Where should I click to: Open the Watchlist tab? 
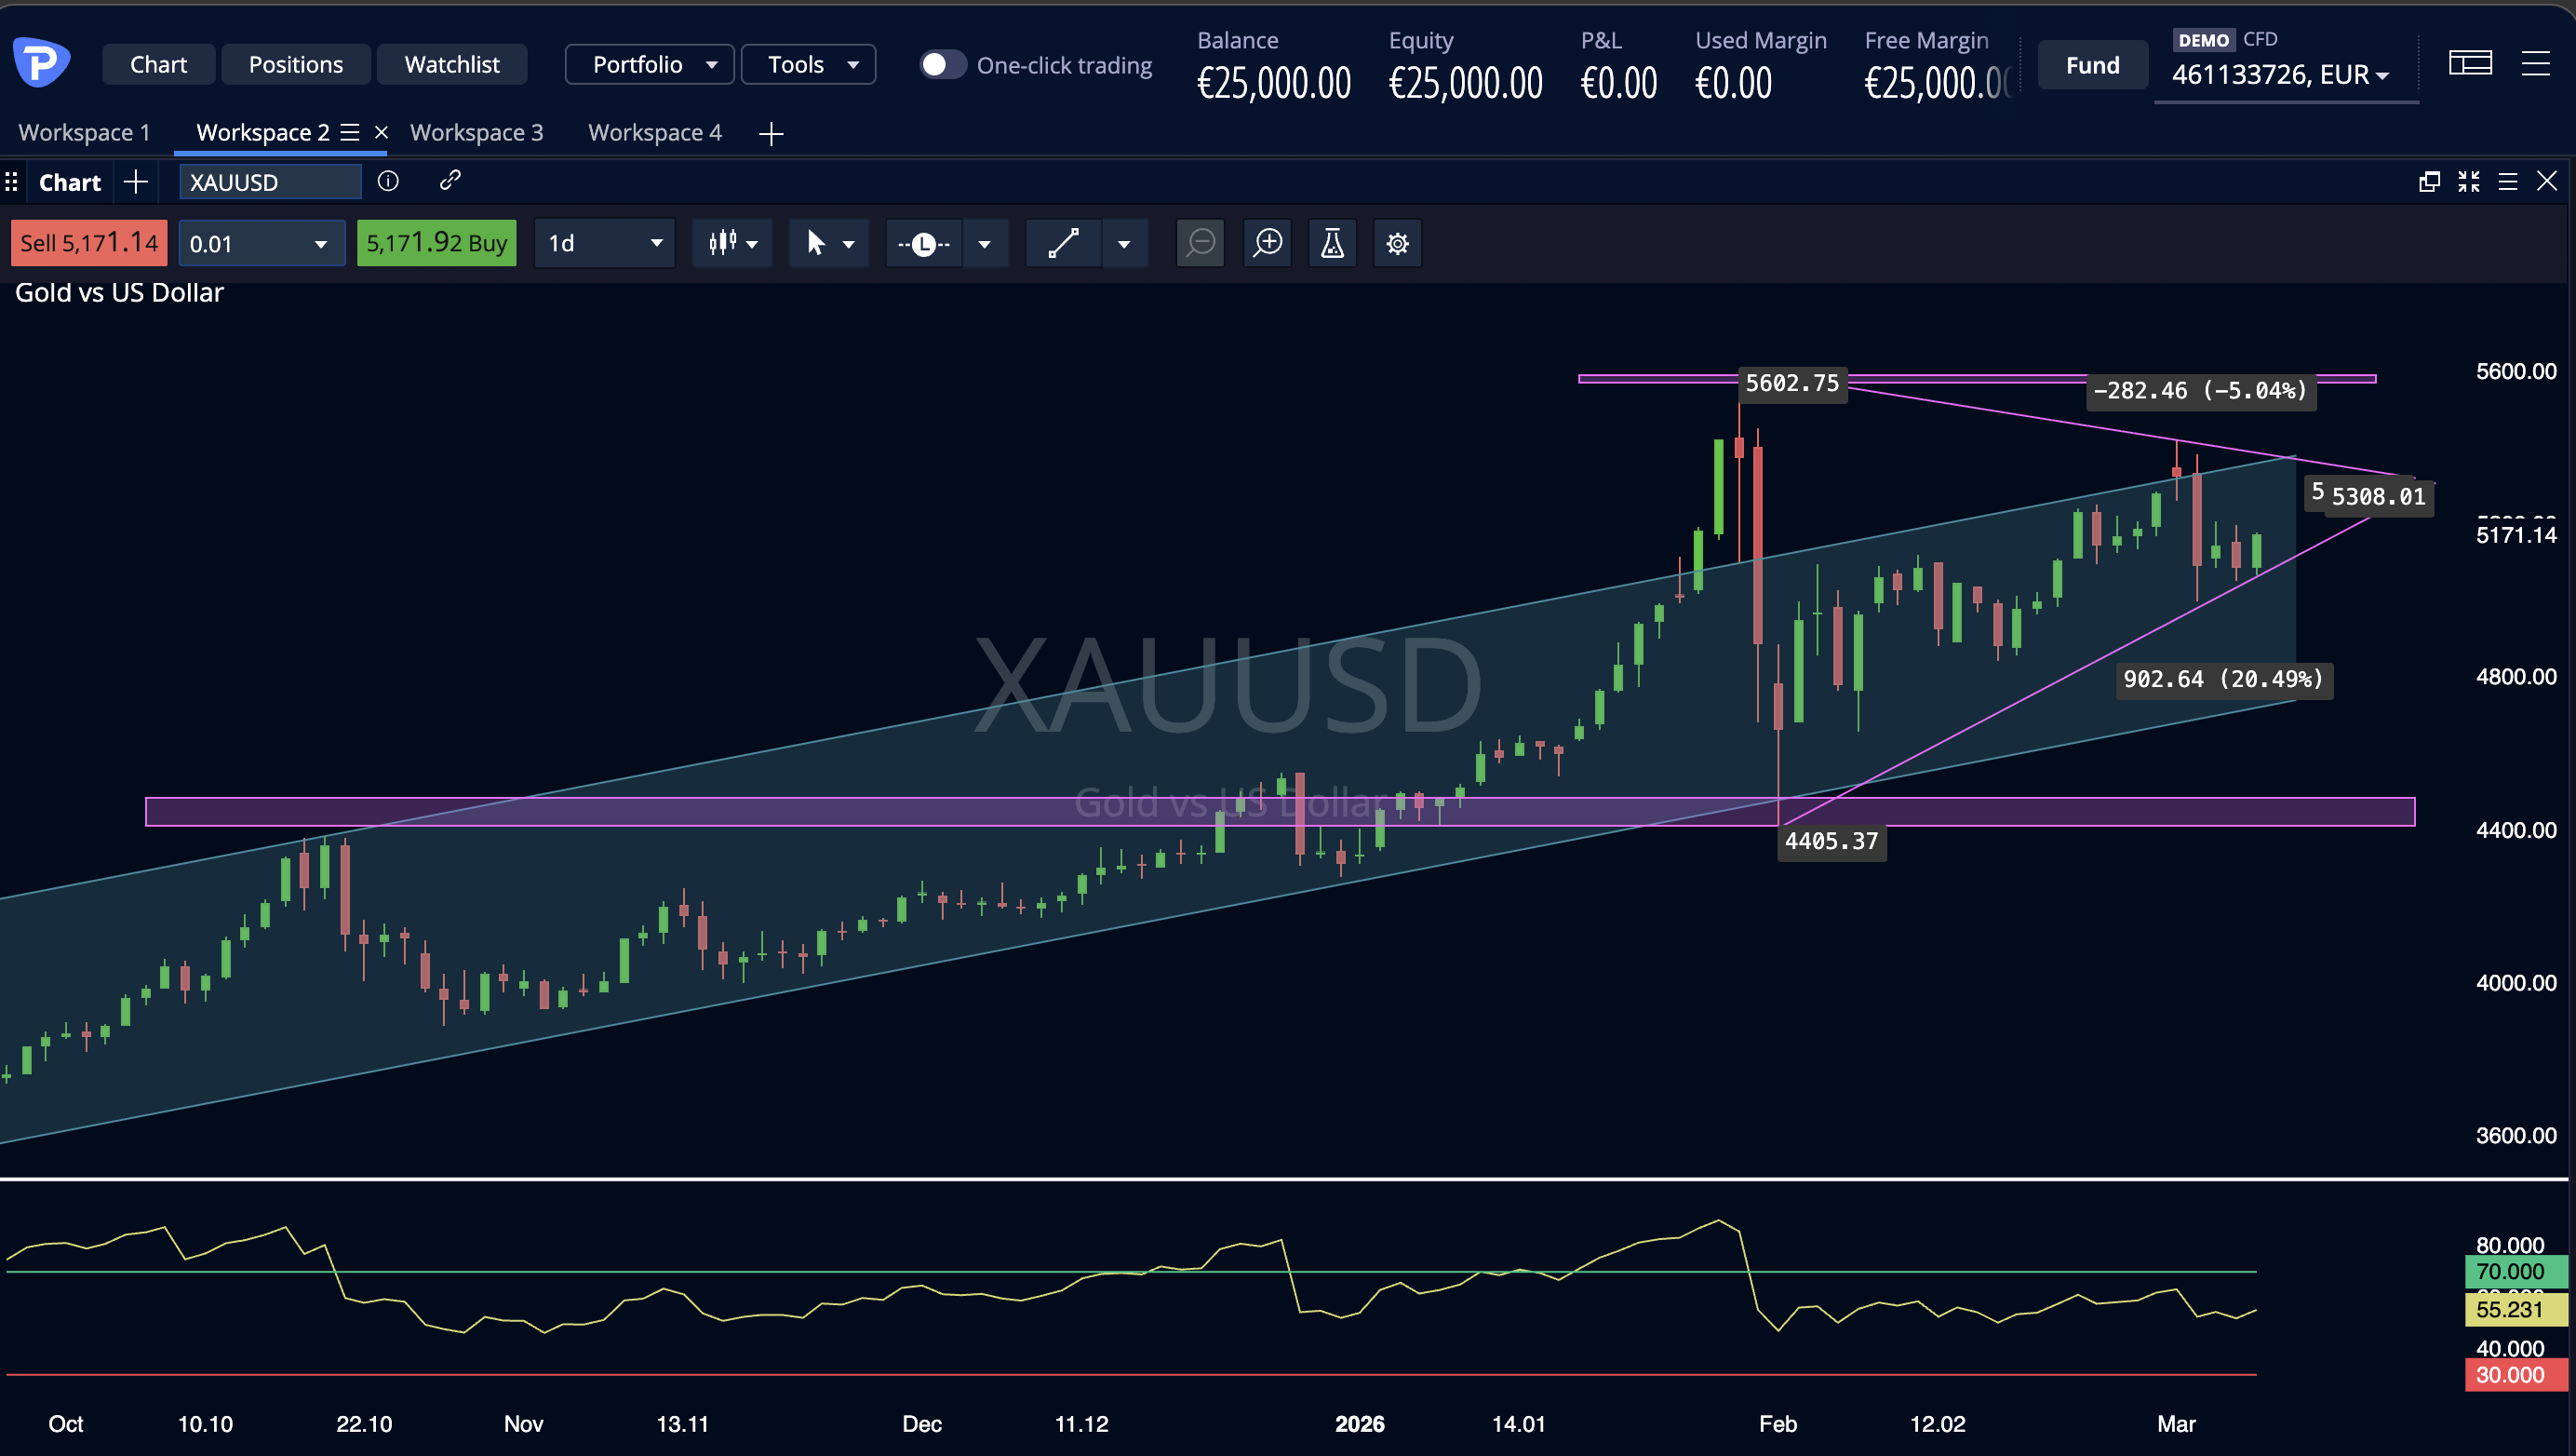pyautogui.click(x=452, y=65)
